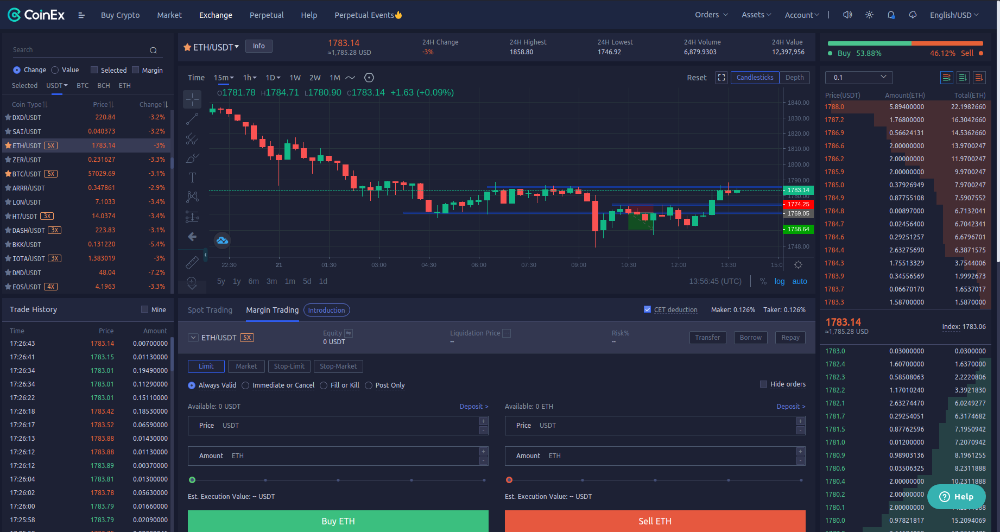Open the 1h interval dropdown

(x=249, y=78)
